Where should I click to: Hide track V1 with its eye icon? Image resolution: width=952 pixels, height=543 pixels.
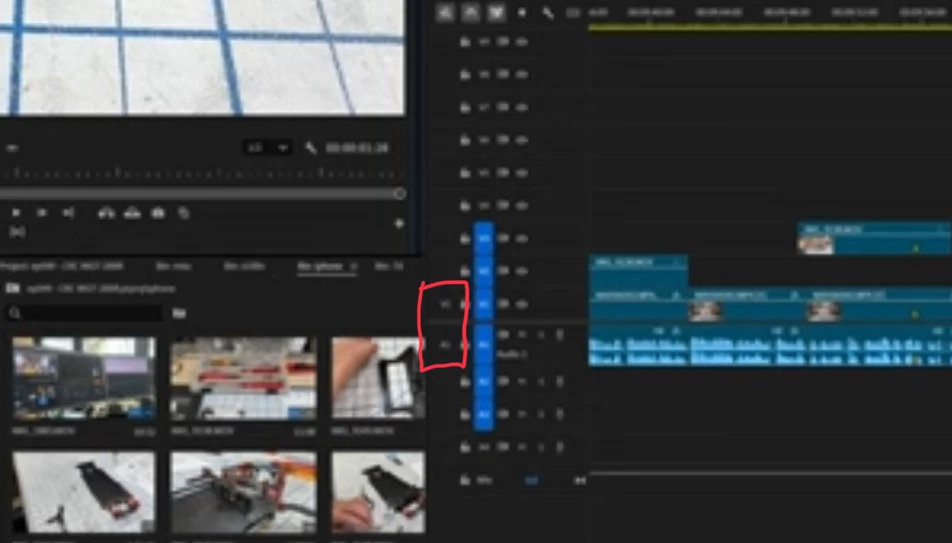[x=522, y=304]
